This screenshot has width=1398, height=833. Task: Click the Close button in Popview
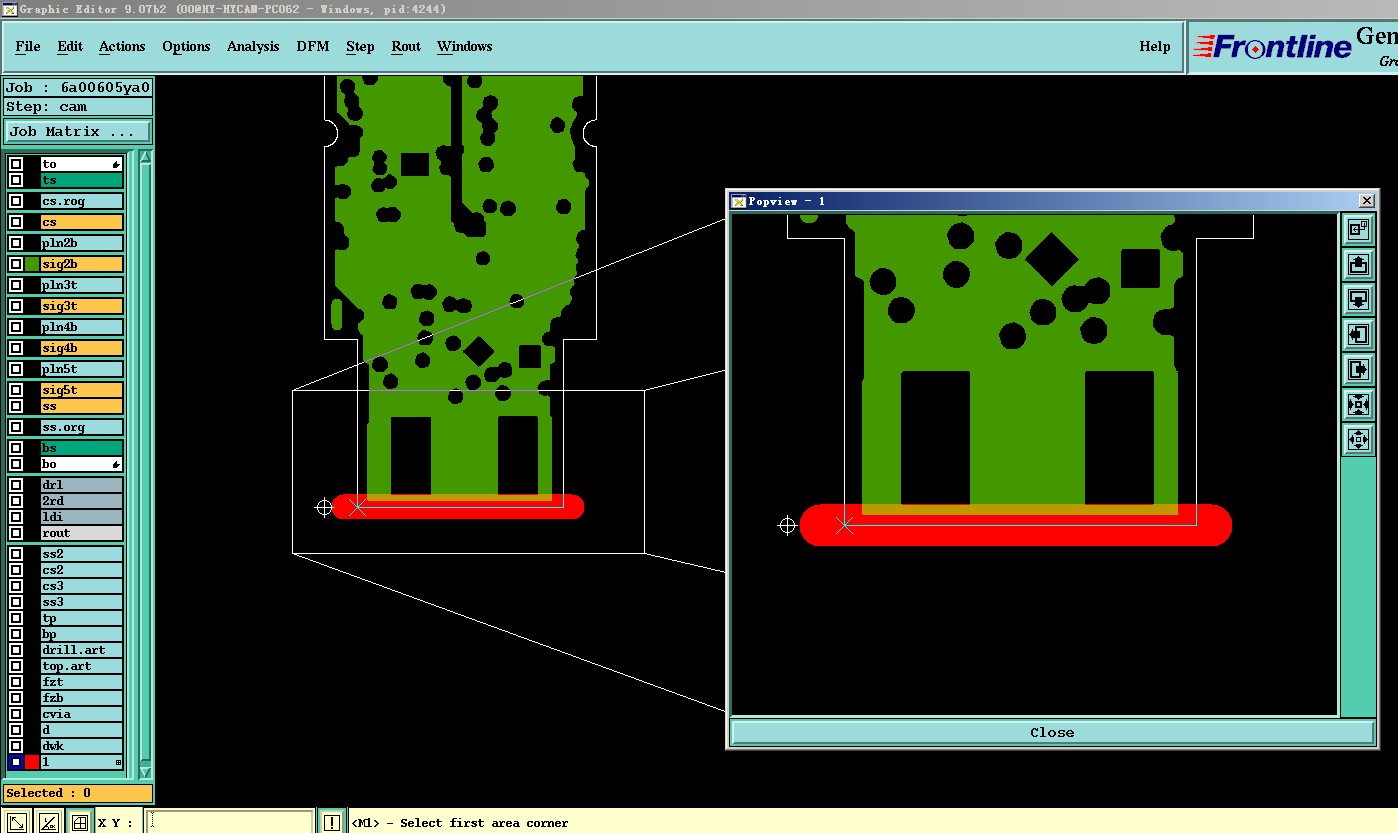pyautogui.click(x=1052, y=732)
